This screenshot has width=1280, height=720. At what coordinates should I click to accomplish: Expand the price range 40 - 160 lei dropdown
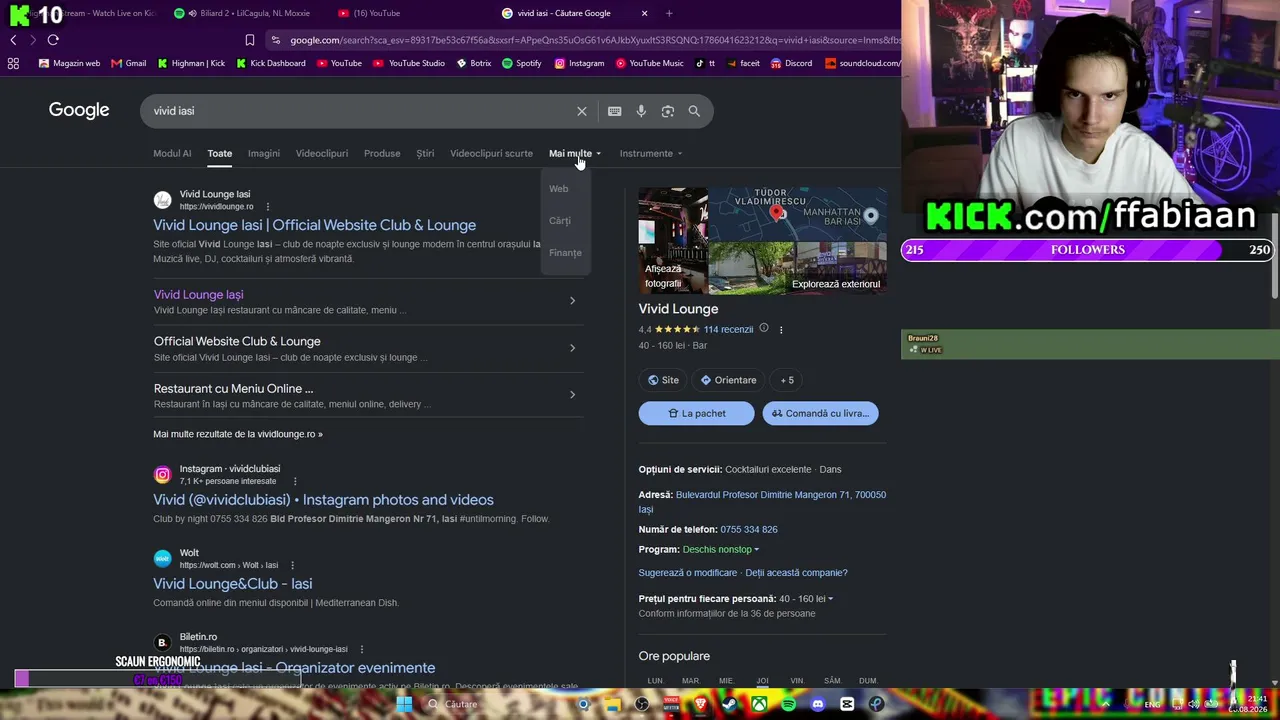coord(806,599)
